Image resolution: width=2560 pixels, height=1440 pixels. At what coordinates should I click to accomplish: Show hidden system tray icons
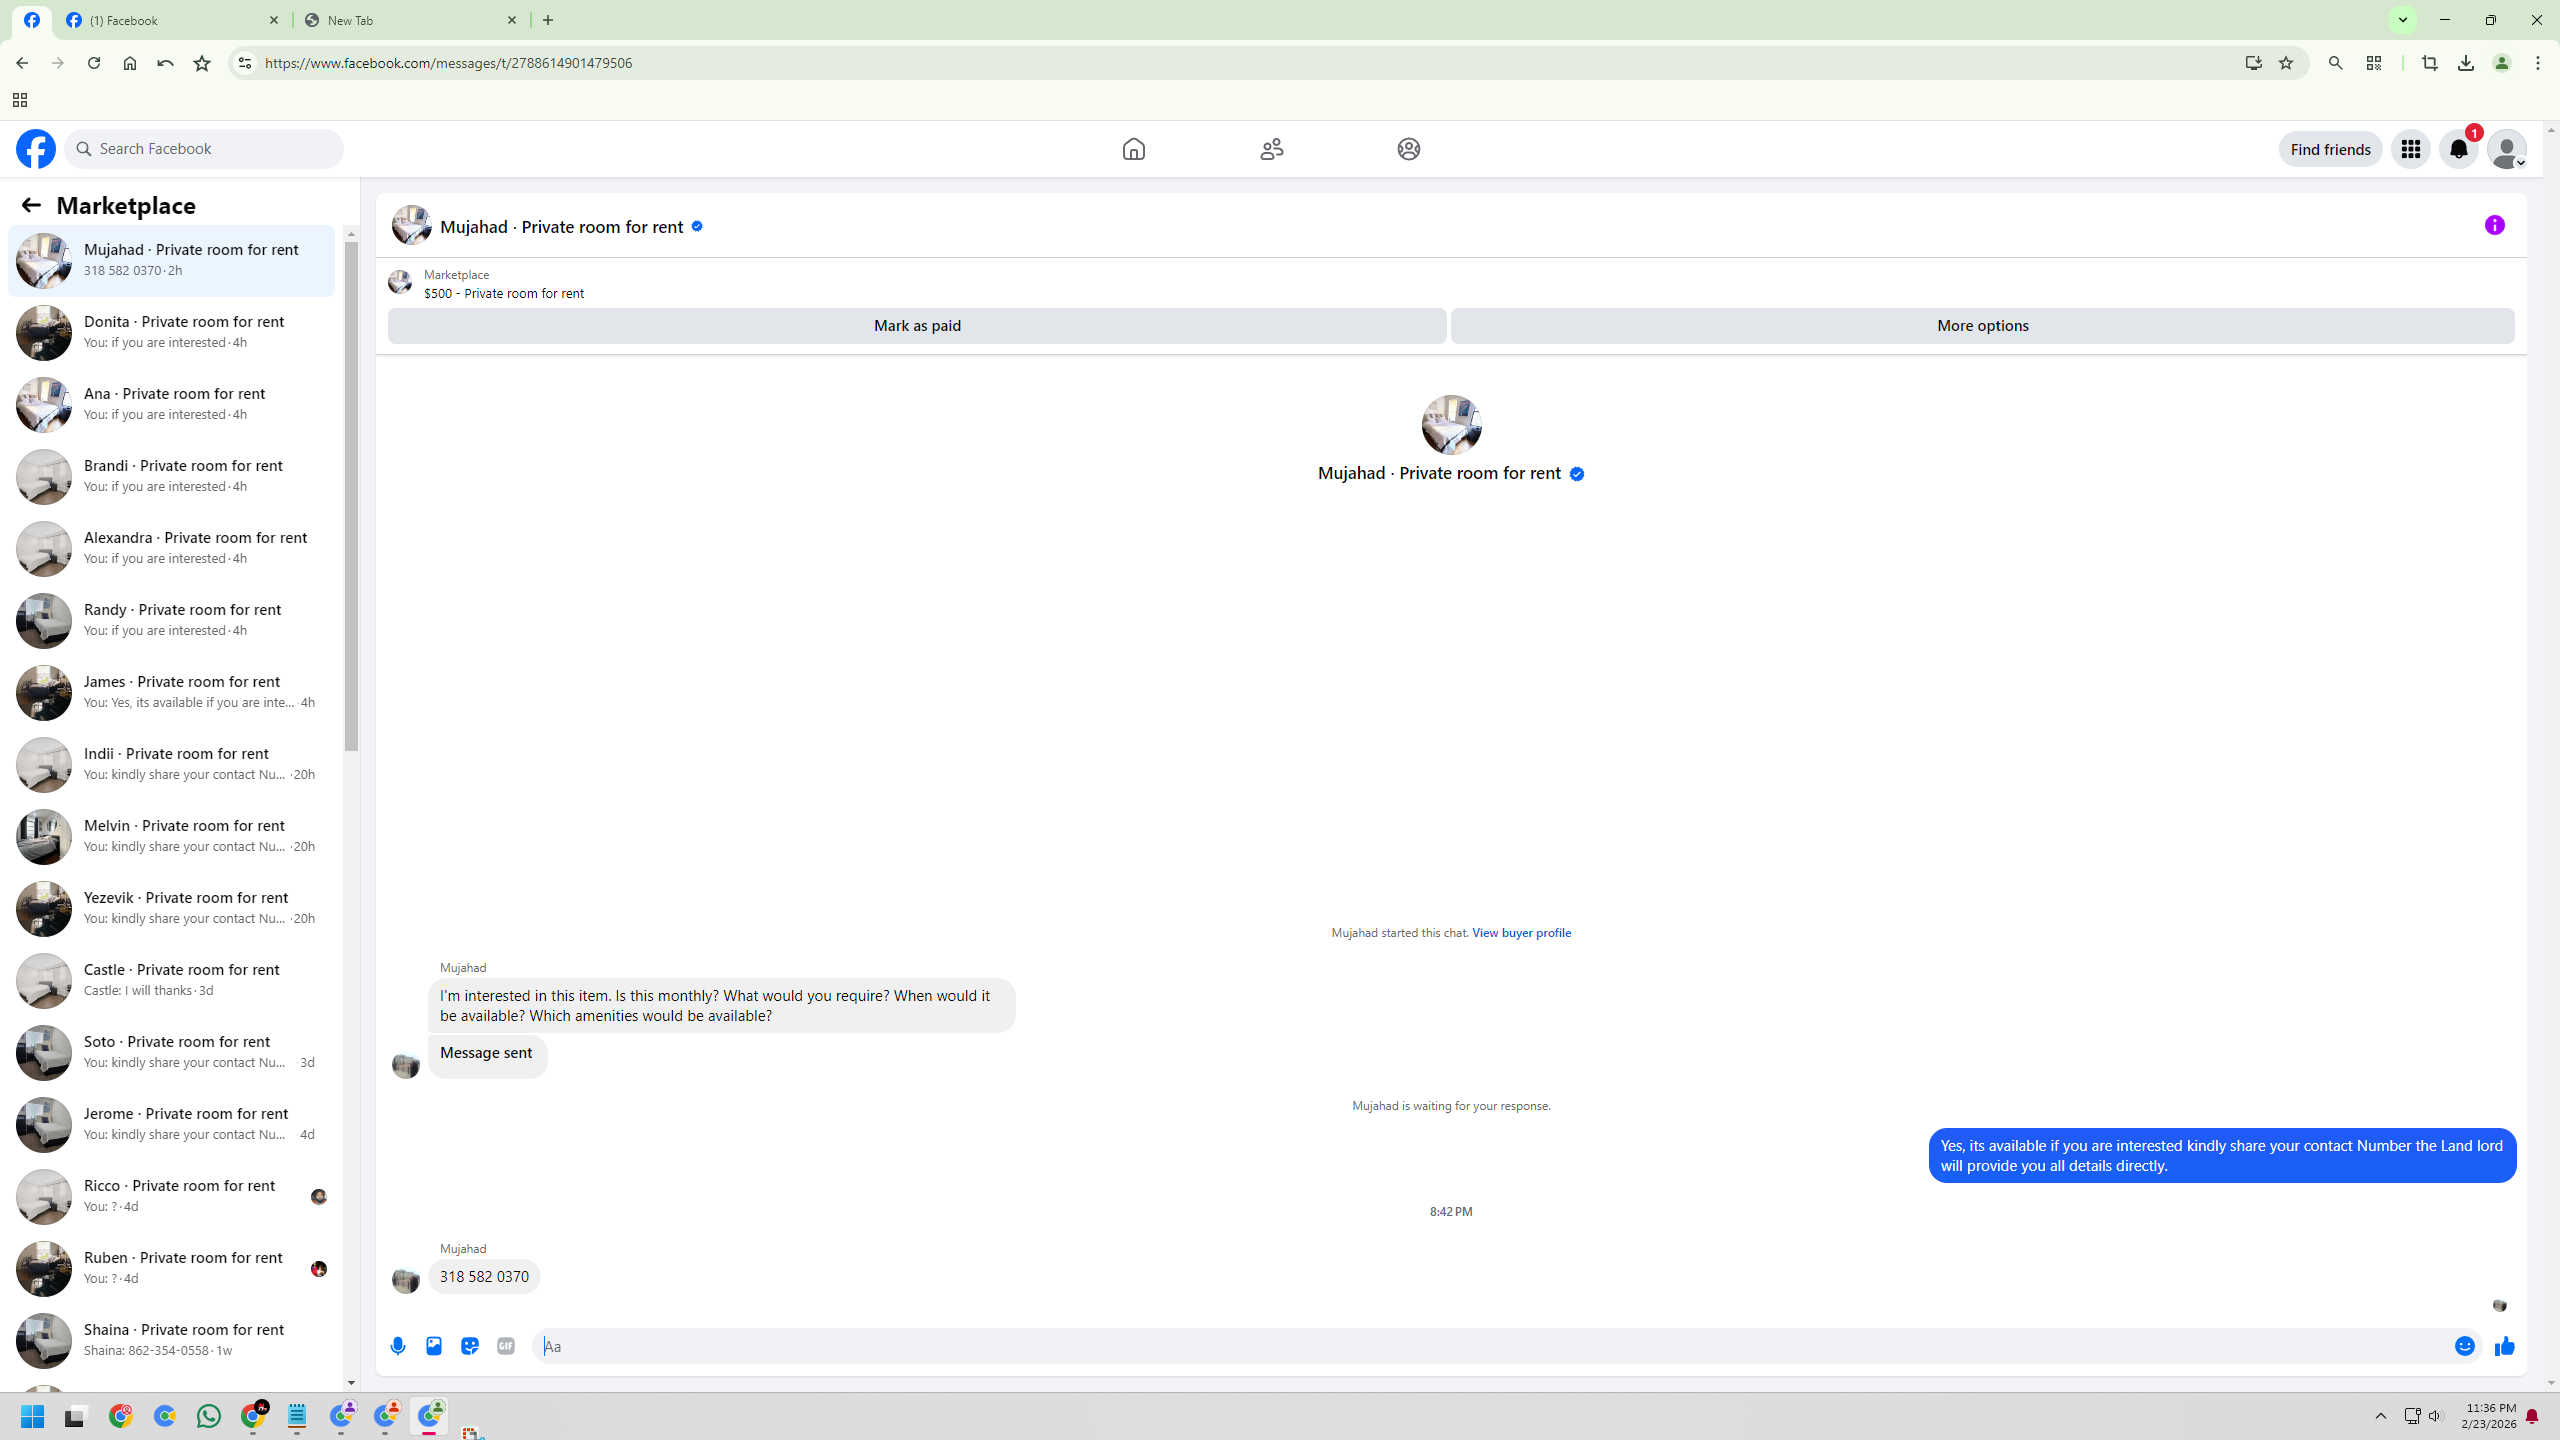(x=2380, y=1416)
